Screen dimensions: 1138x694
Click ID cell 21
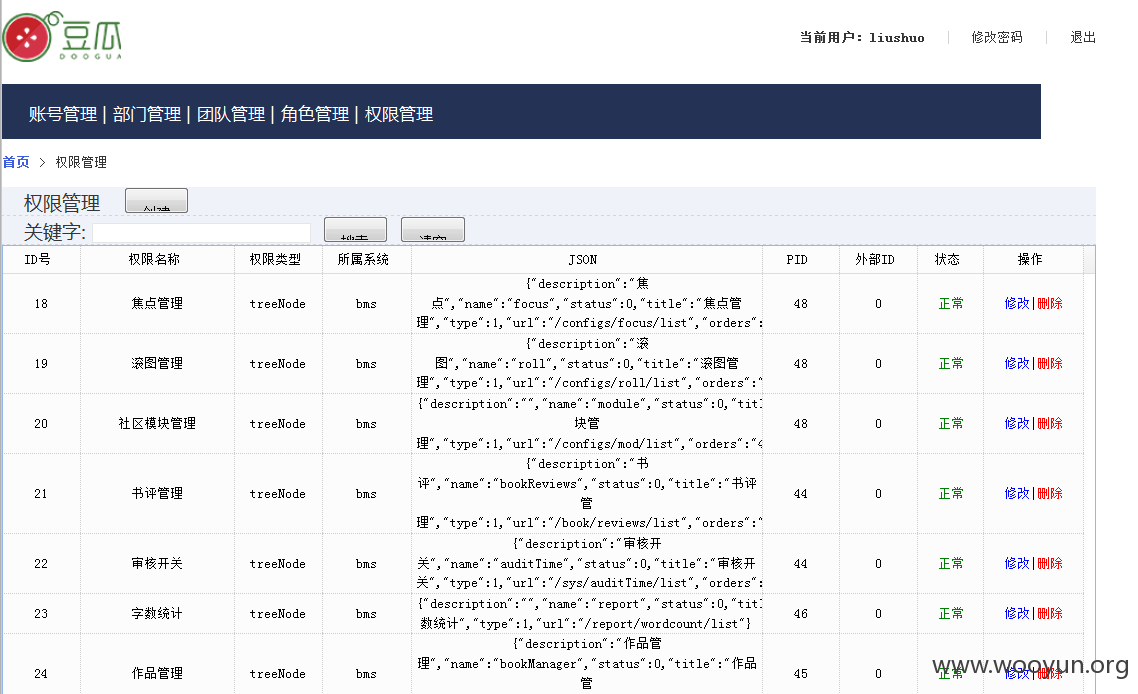coord(41,493)
